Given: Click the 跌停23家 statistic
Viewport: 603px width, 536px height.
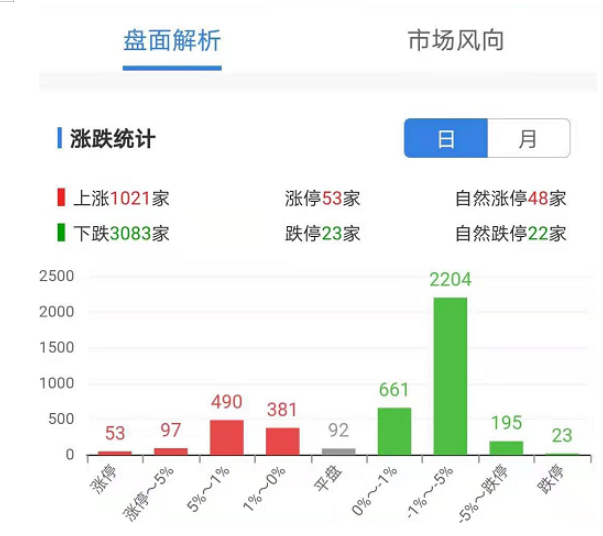Looking at the screenshot, I should coord(322,233).
